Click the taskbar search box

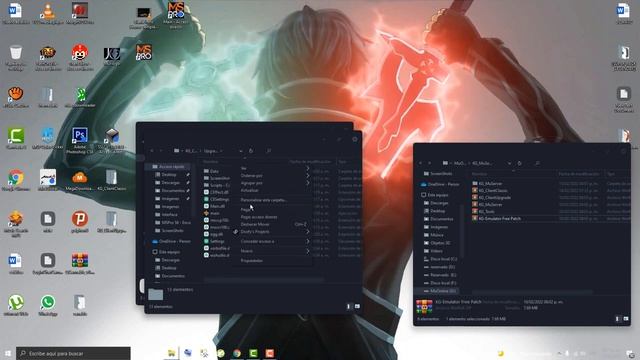tap(73, 353)
